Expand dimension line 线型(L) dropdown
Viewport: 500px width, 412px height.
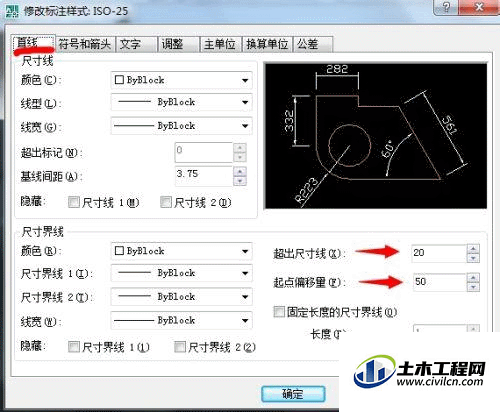click(181, 102)
